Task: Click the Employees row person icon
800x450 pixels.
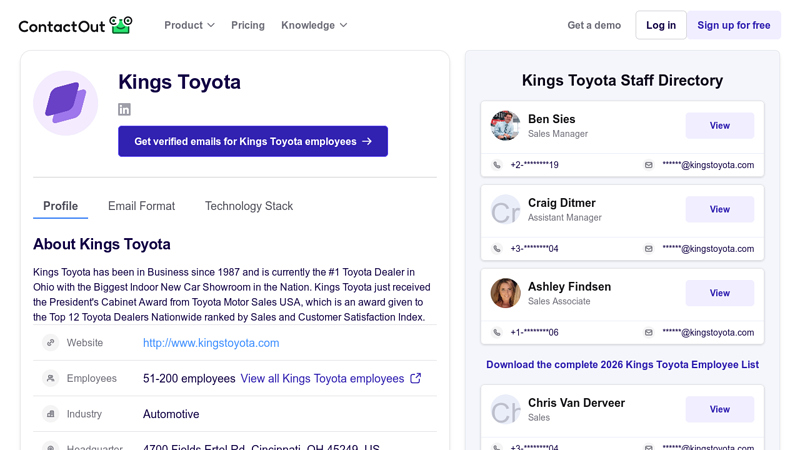Action: pyautogui.click(x=51, y=378)
